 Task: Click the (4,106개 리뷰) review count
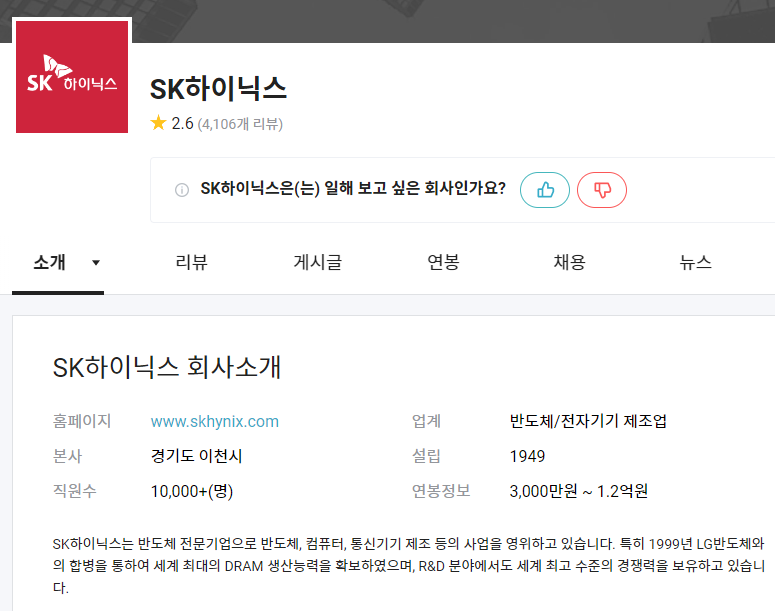(240, 124)
